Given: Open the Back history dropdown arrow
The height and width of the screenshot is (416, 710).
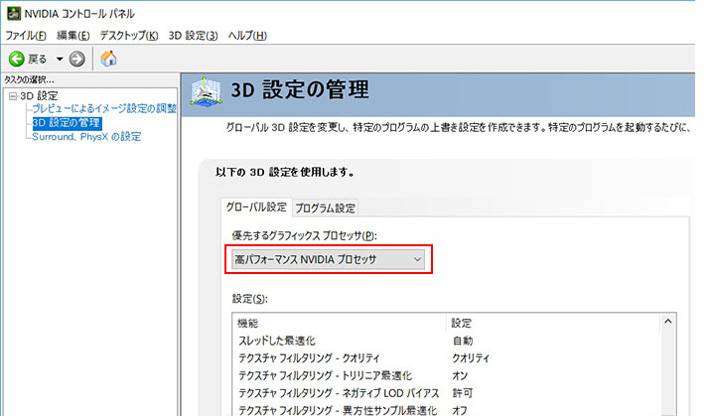Looking at the screenshot, I should point(59,59).
